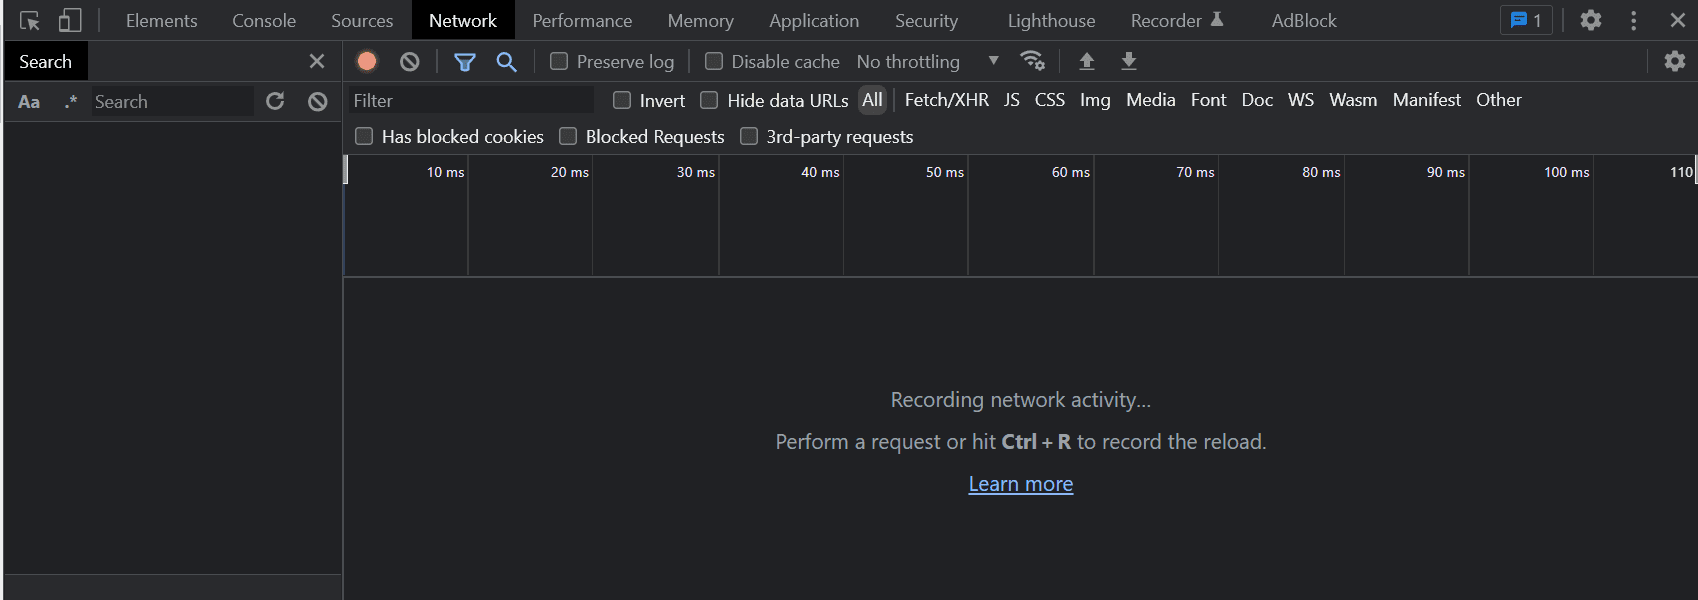
Task: Clear the network log
Action: pos(410,61)
